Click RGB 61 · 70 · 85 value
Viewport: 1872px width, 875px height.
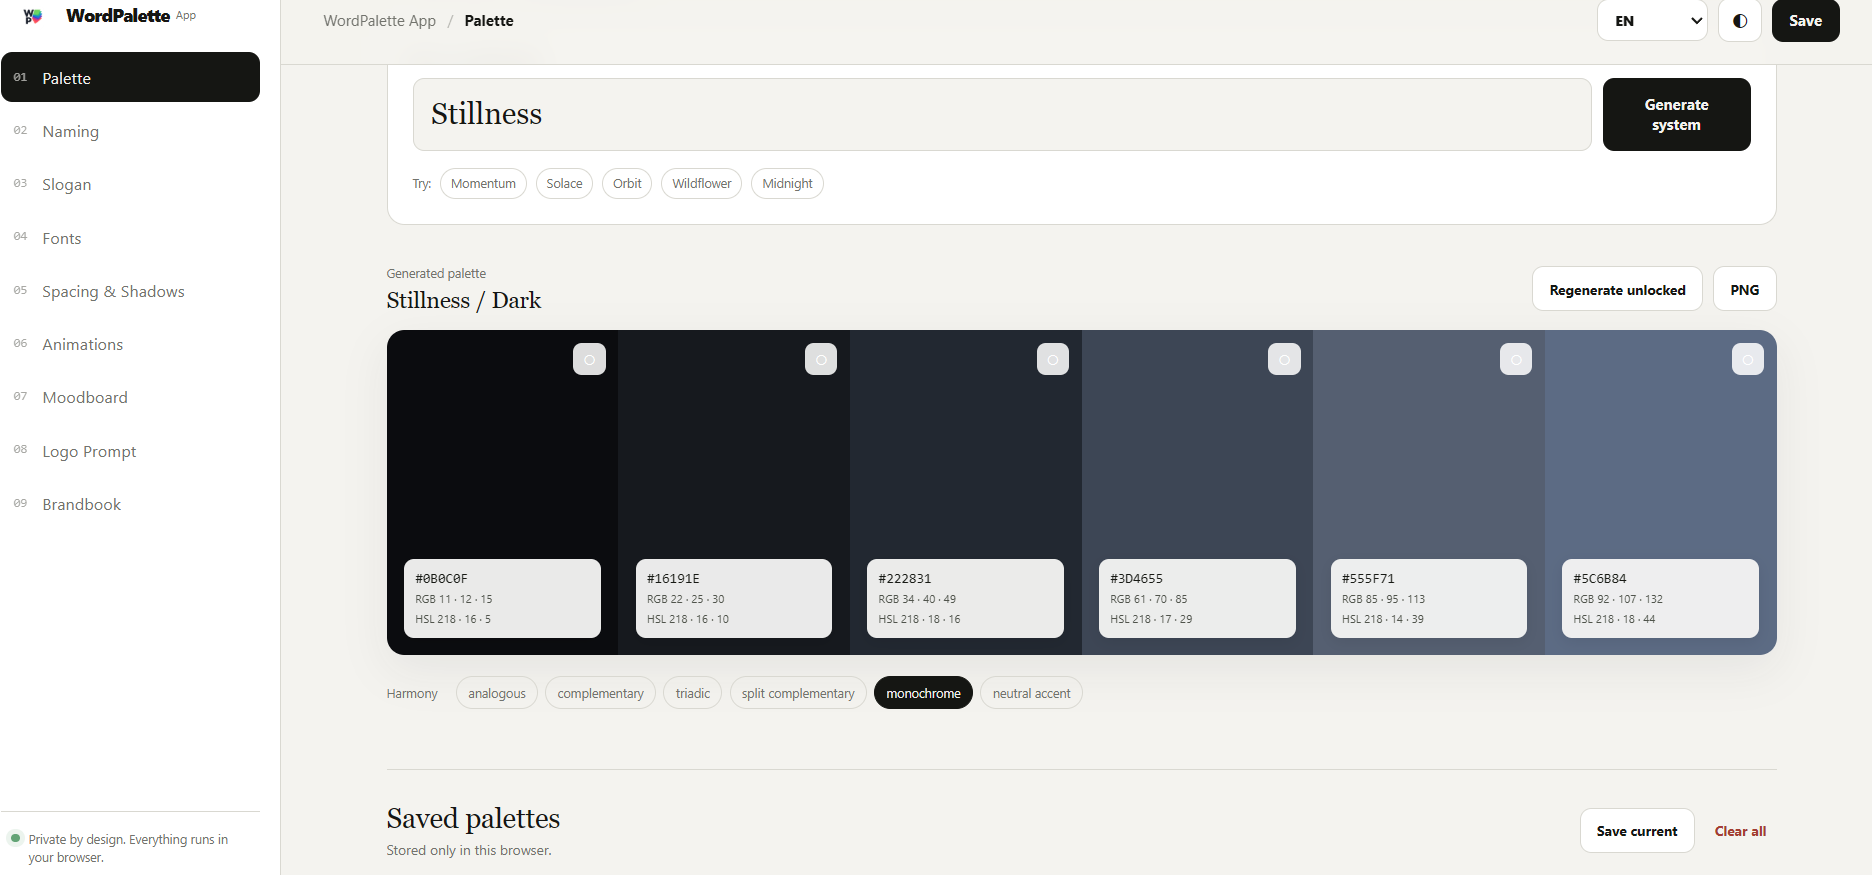(1148, 599)
